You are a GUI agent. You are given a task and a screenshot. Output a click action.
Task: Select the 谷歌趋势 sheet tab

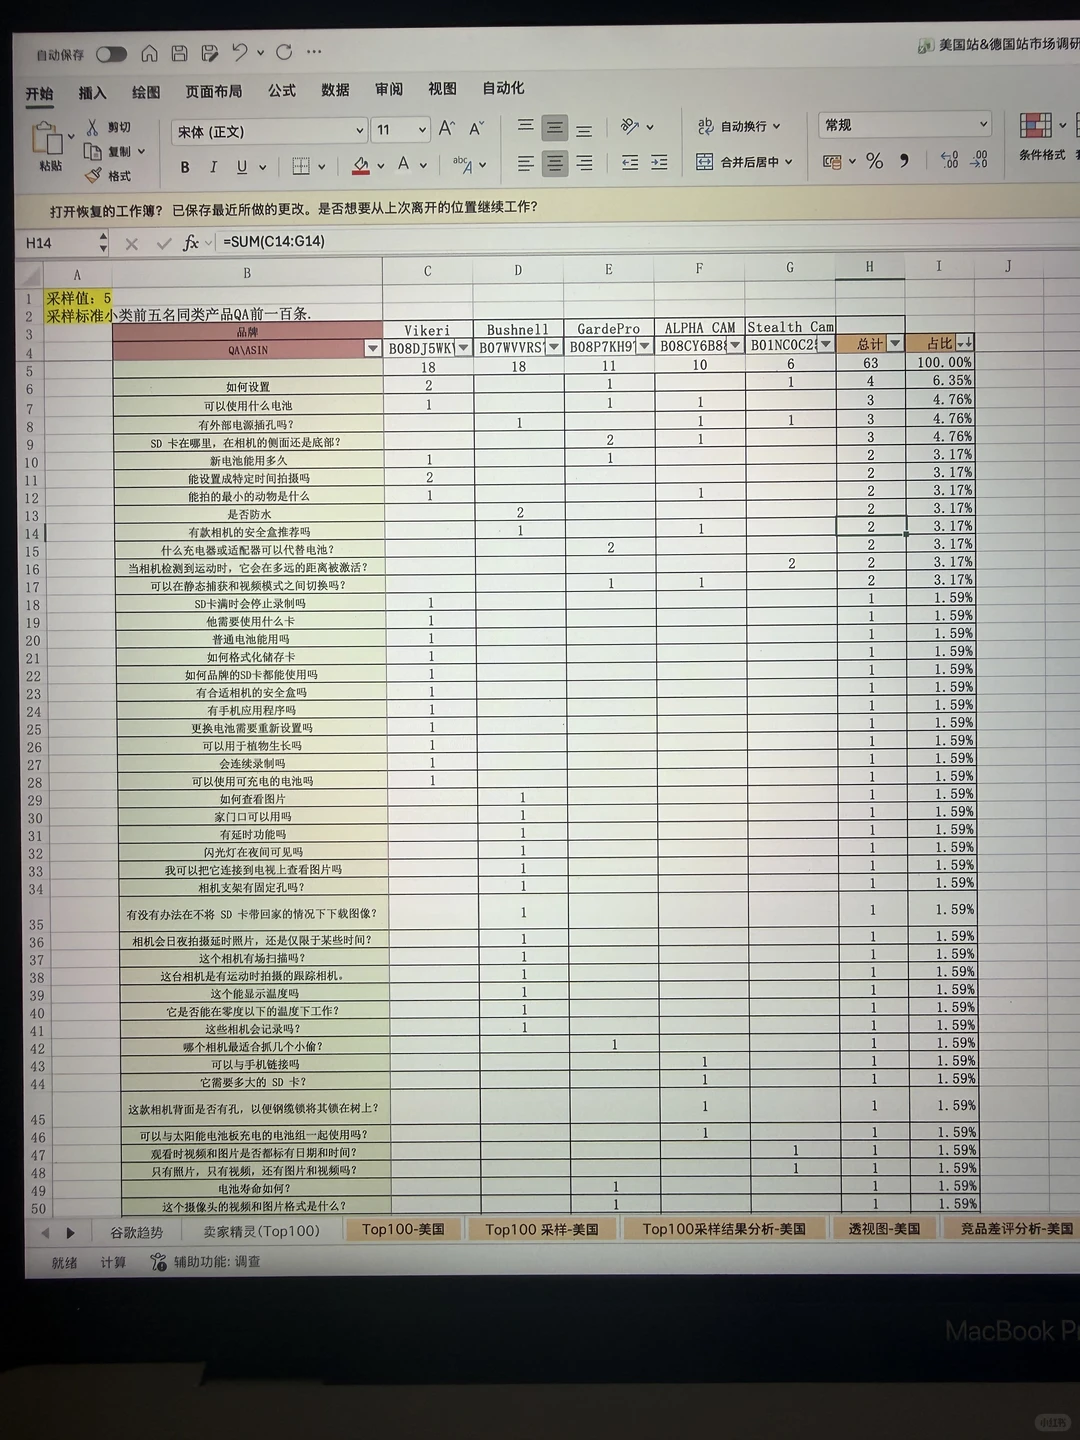point(136,1232)
